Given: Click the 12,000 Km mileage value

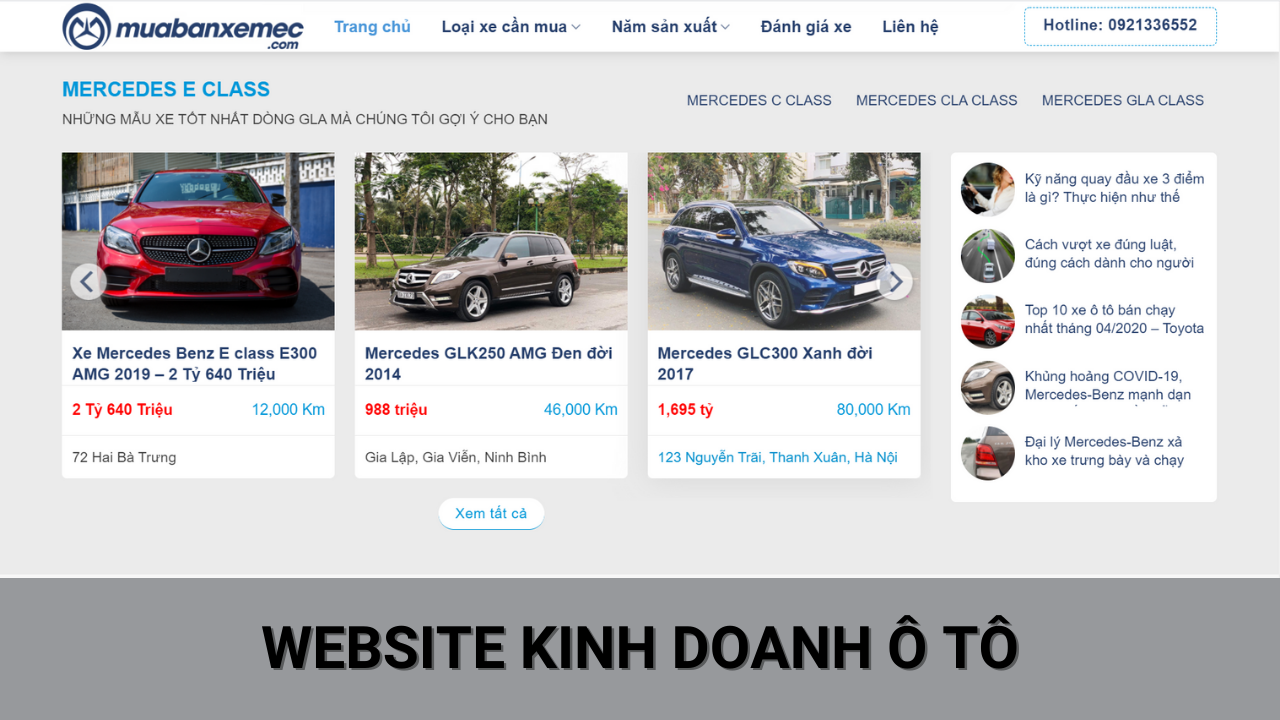Looking at the screenshot, I should coord(288,409).
